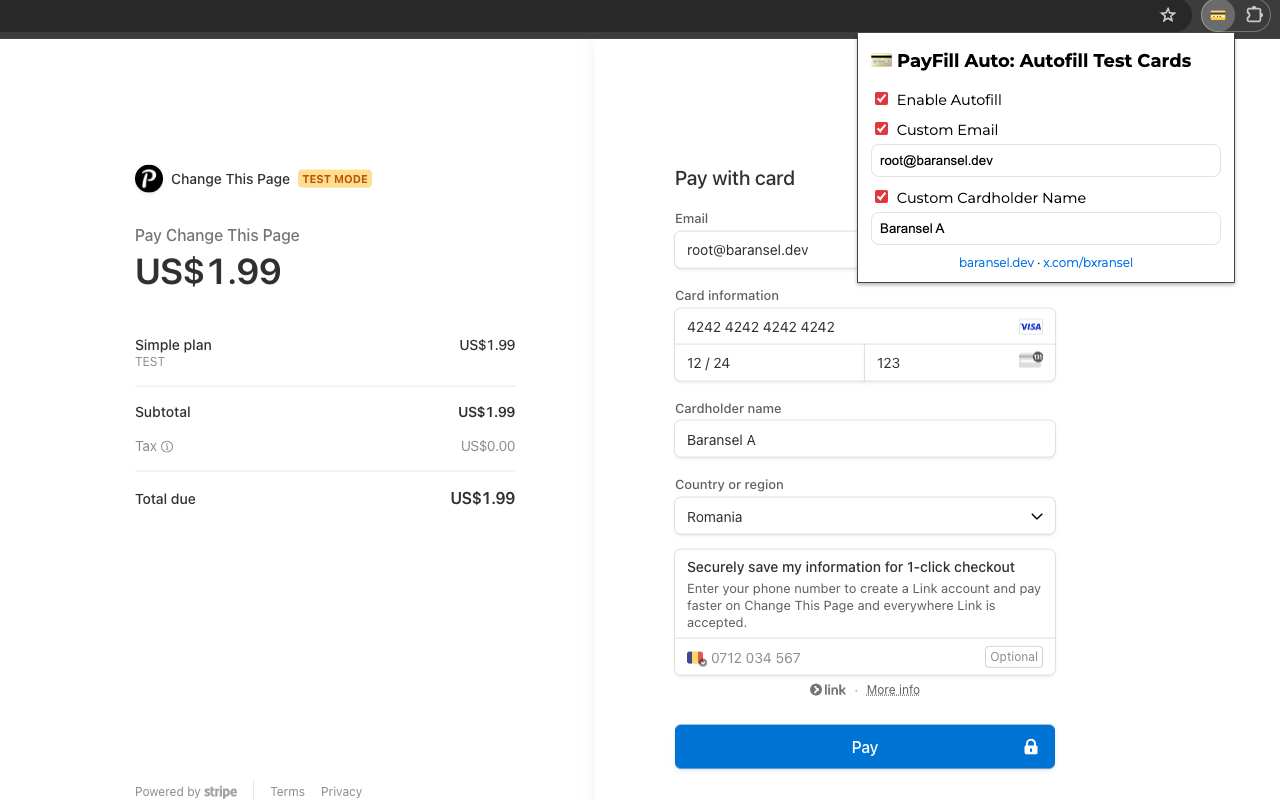1280x800 pixels.
Task: Click the PayFill Auto popup title
Action: (x=1044, y=60)
